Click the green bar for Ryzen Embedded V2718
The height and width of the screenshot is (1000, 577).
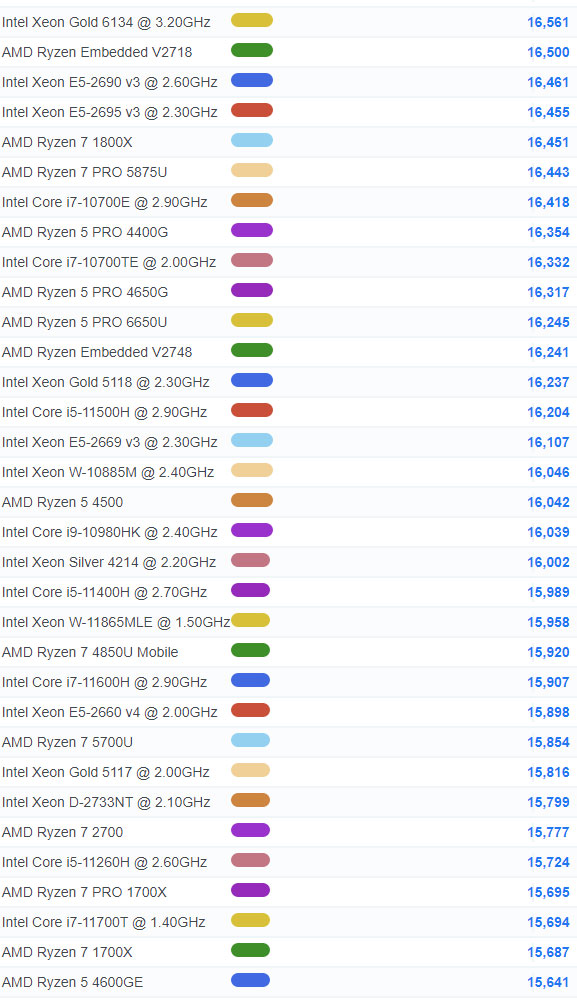[252, 50]
